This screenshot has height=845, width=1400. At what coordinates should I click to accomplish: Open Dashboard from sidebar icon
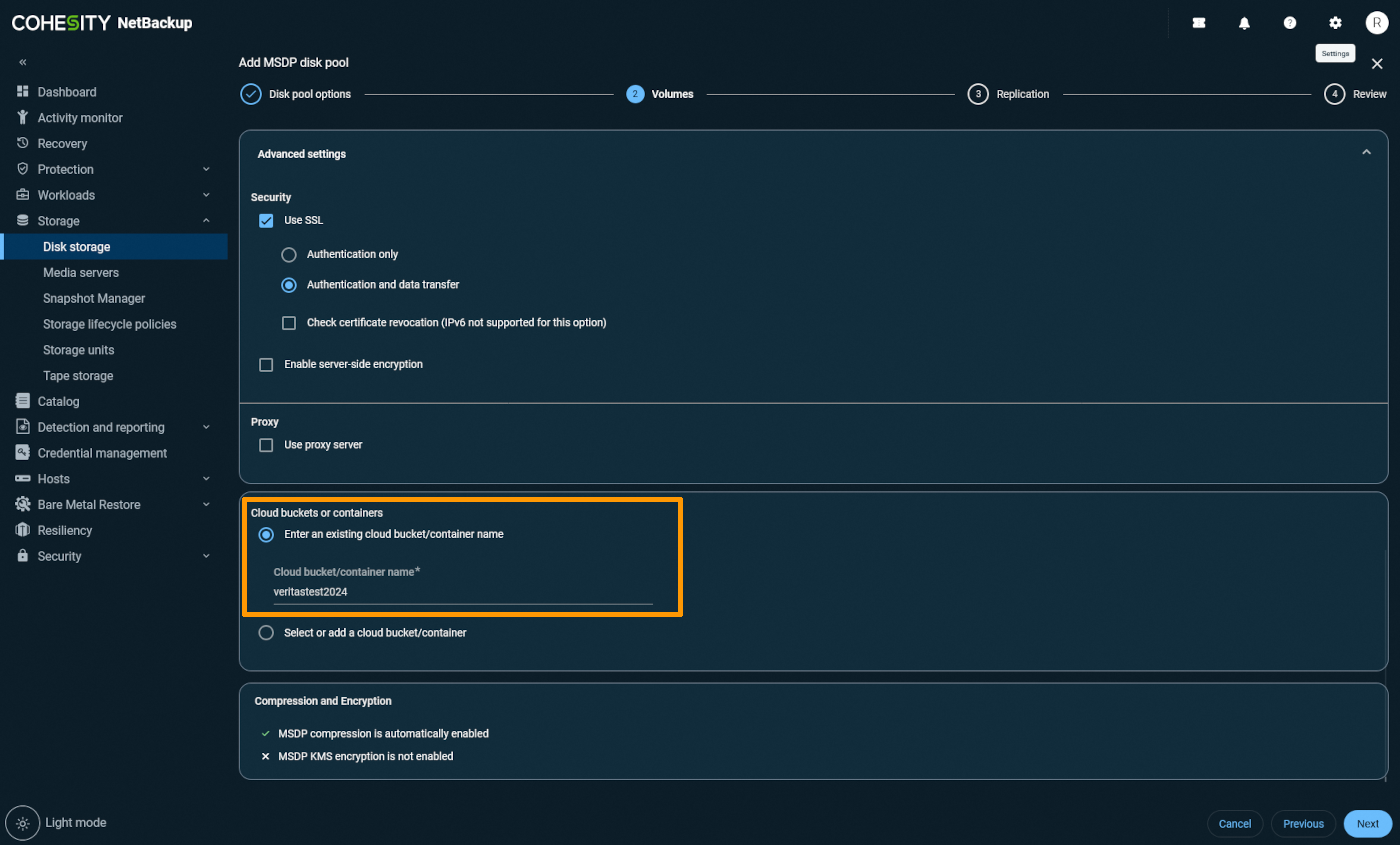click(23, 92)
